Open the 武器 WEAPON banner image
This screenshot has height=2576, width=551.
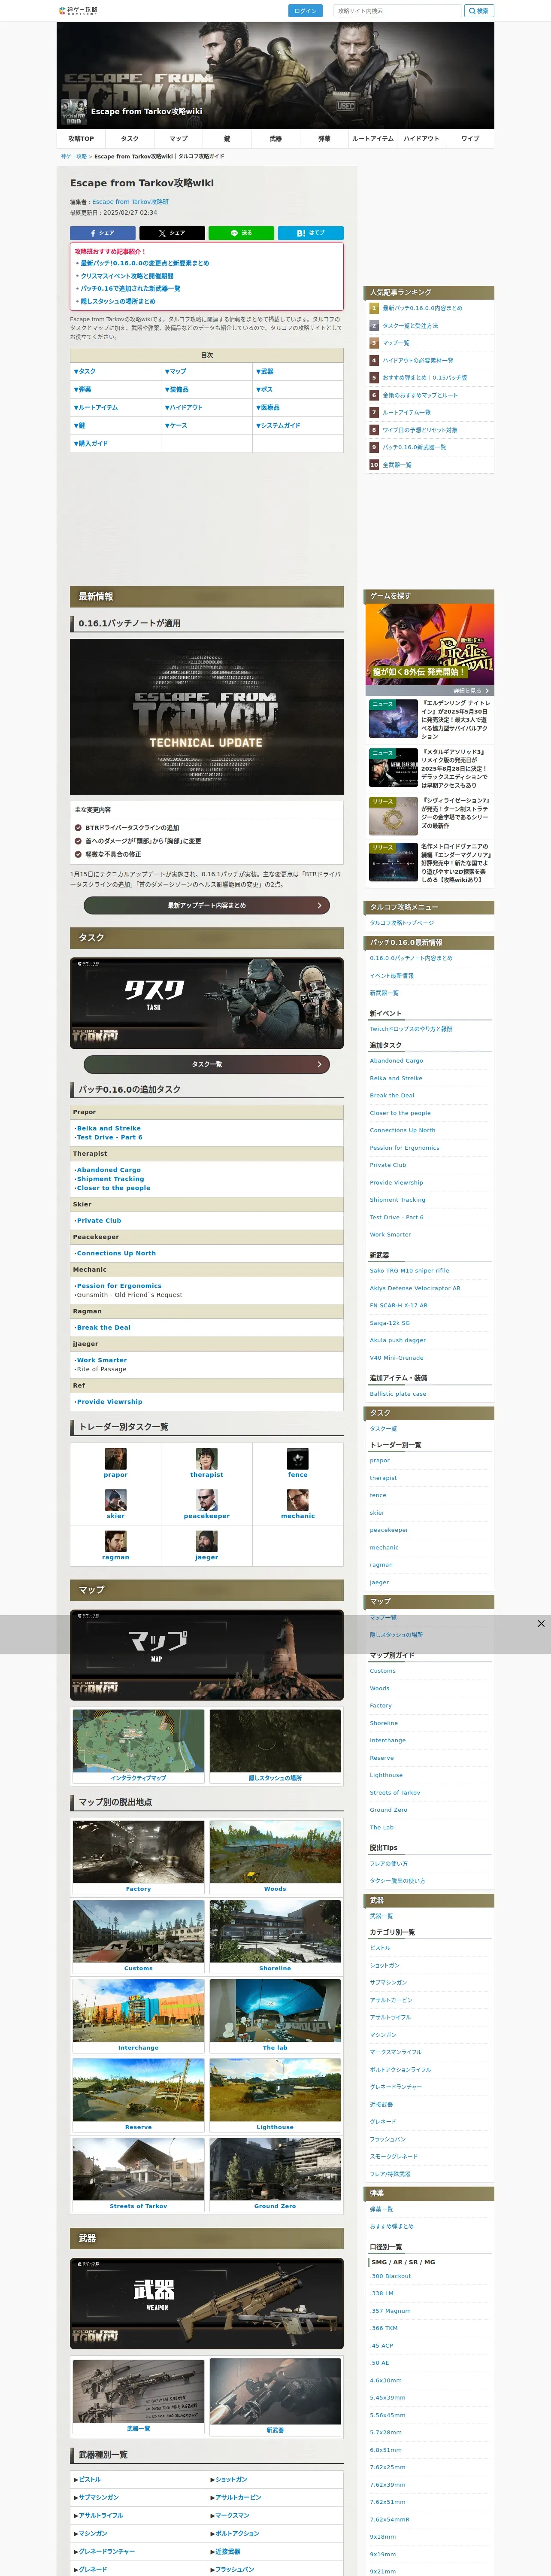click(x=207, y=2303)
